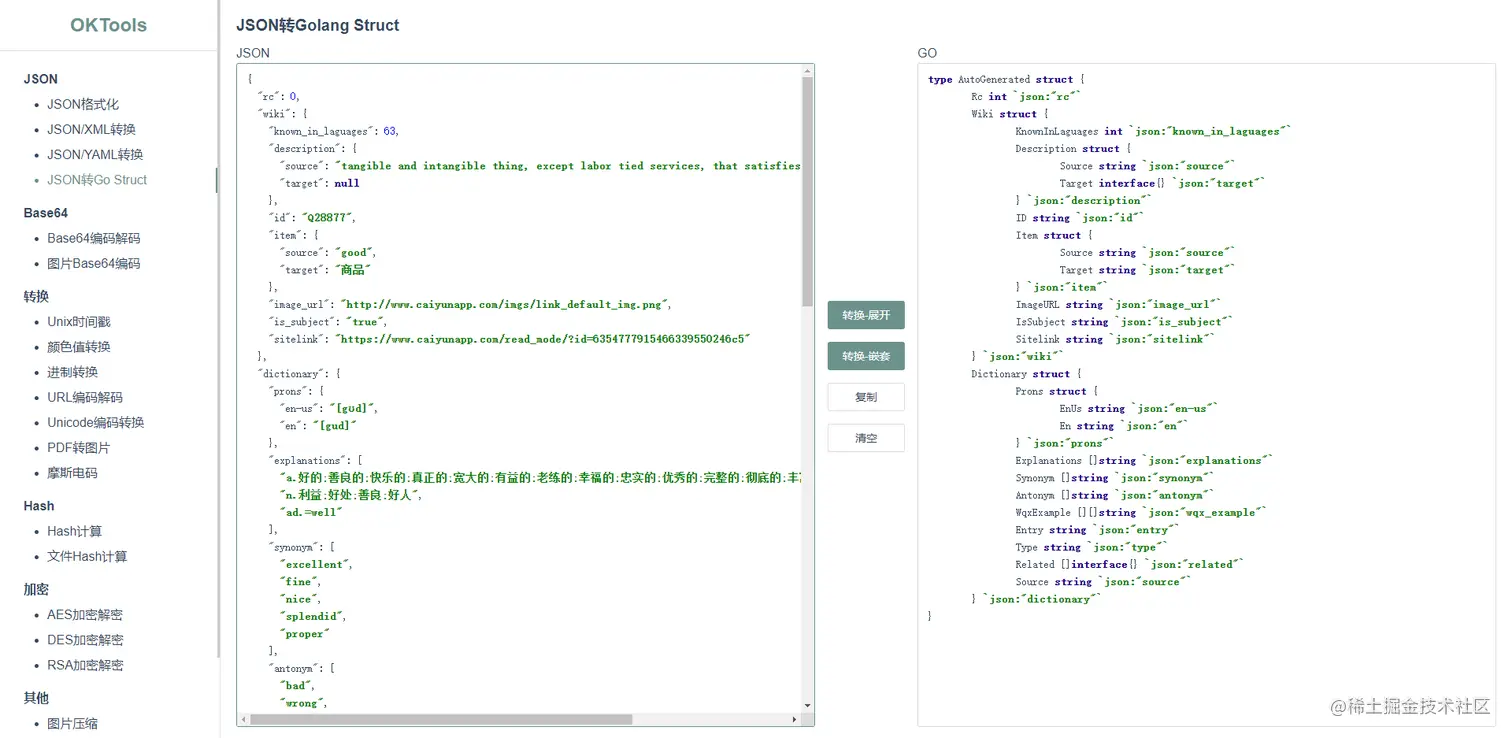This screenshot has height=738, width=1512.
Task: Open RSA加密解密 tool
Action: coord(85,665)
